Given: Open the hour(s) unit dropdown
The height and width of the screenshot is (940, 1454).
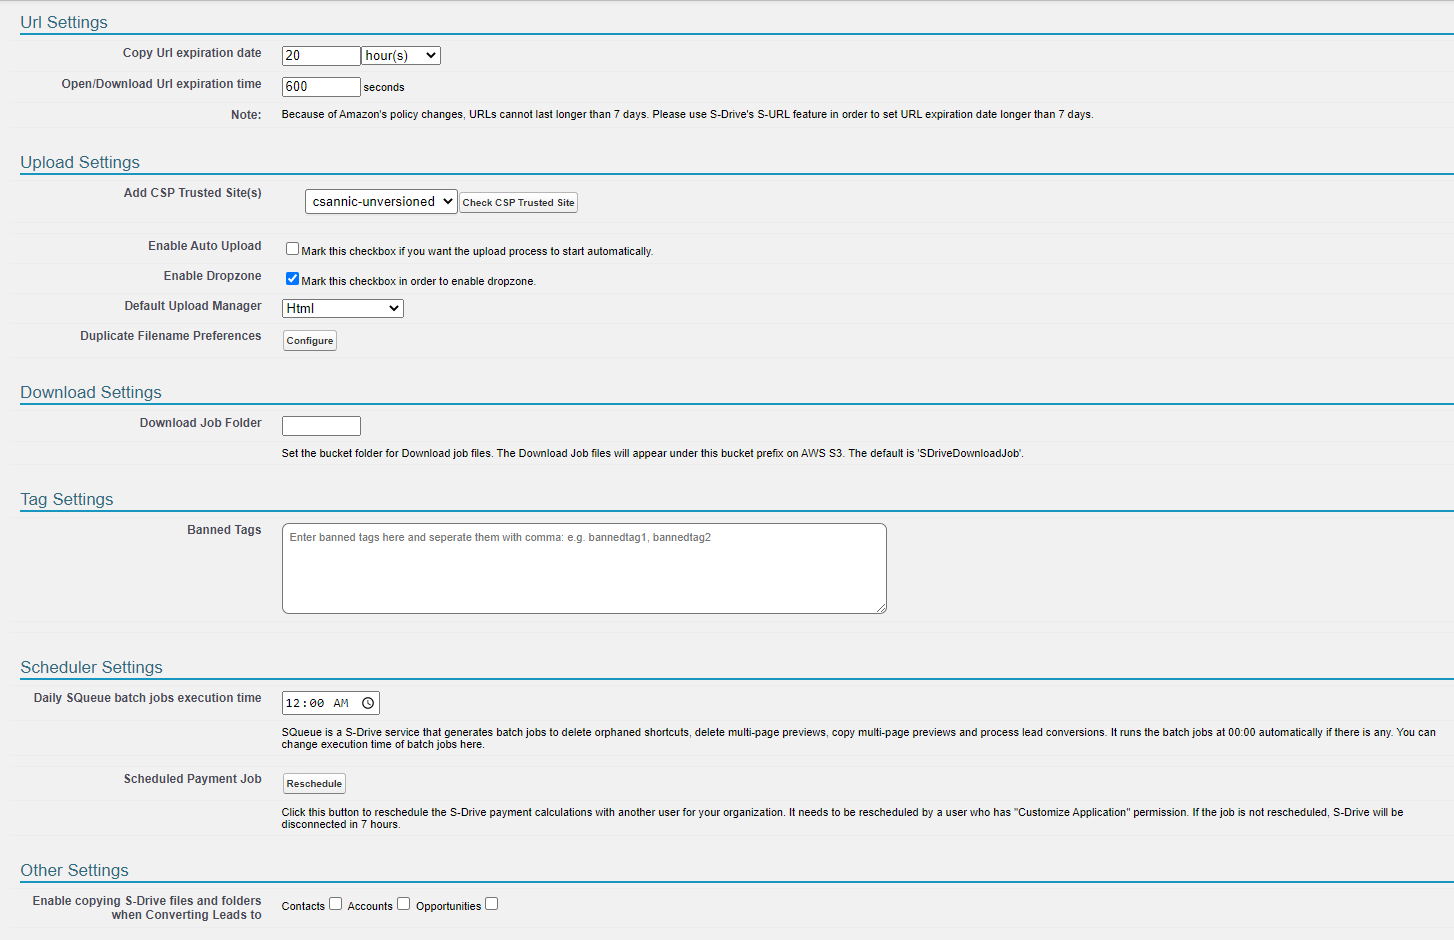Looking at the screenshot, I should (401, 56).
